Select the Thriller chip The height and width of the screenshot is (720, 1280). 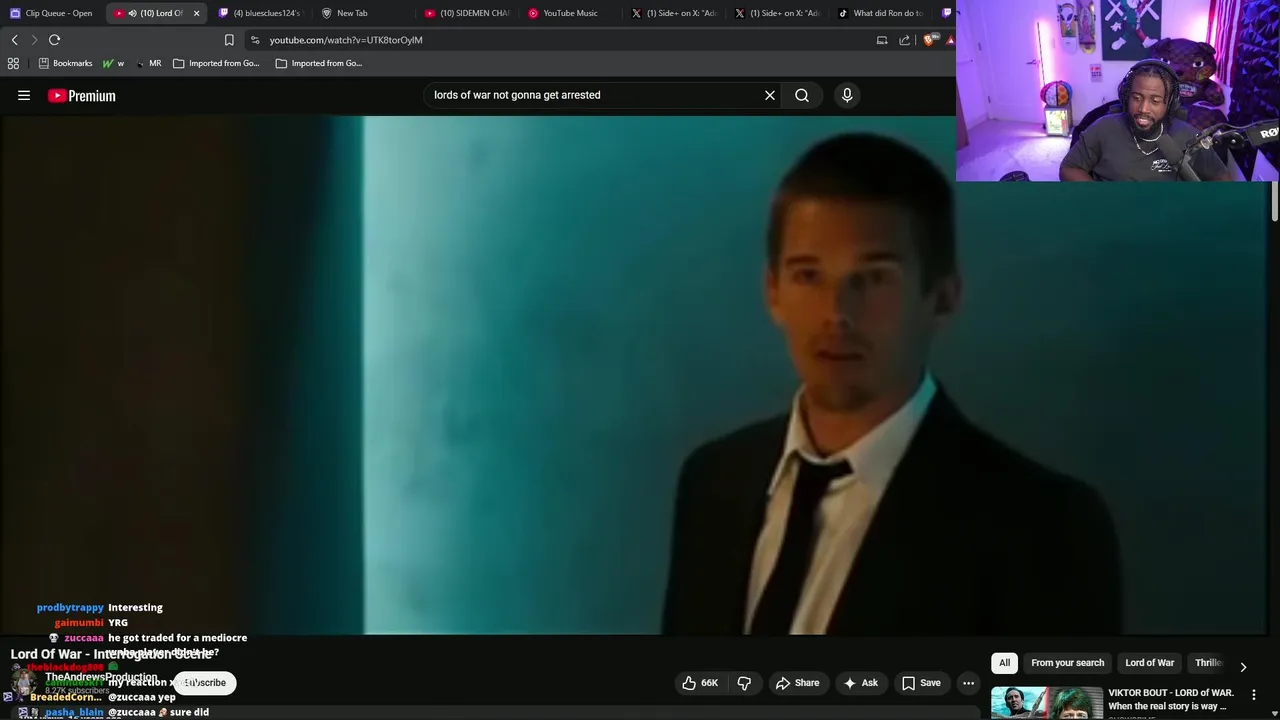tap(1207, 663)
